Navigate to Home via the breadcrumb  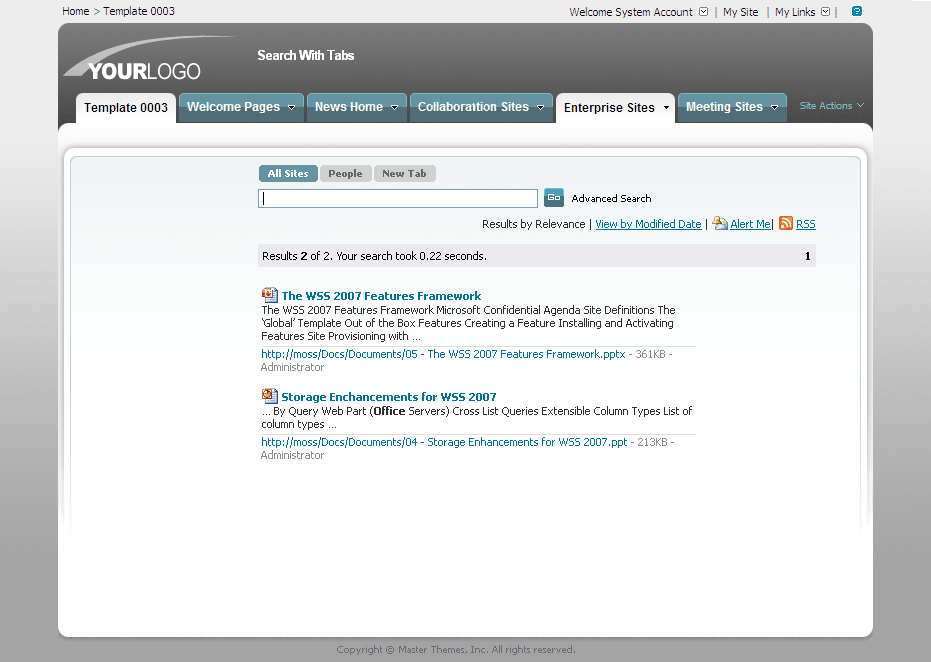(75, 11)
